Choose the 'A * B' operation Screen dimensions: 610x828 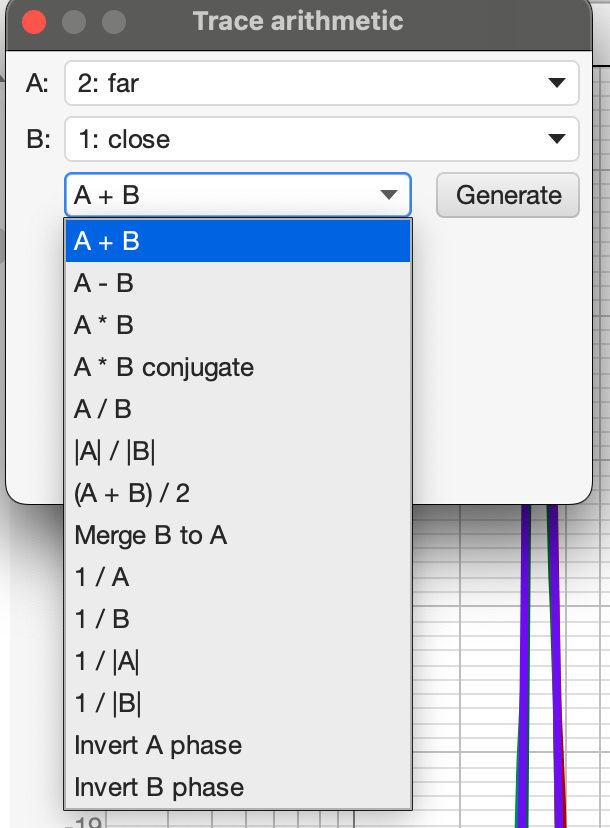(238, 325)
